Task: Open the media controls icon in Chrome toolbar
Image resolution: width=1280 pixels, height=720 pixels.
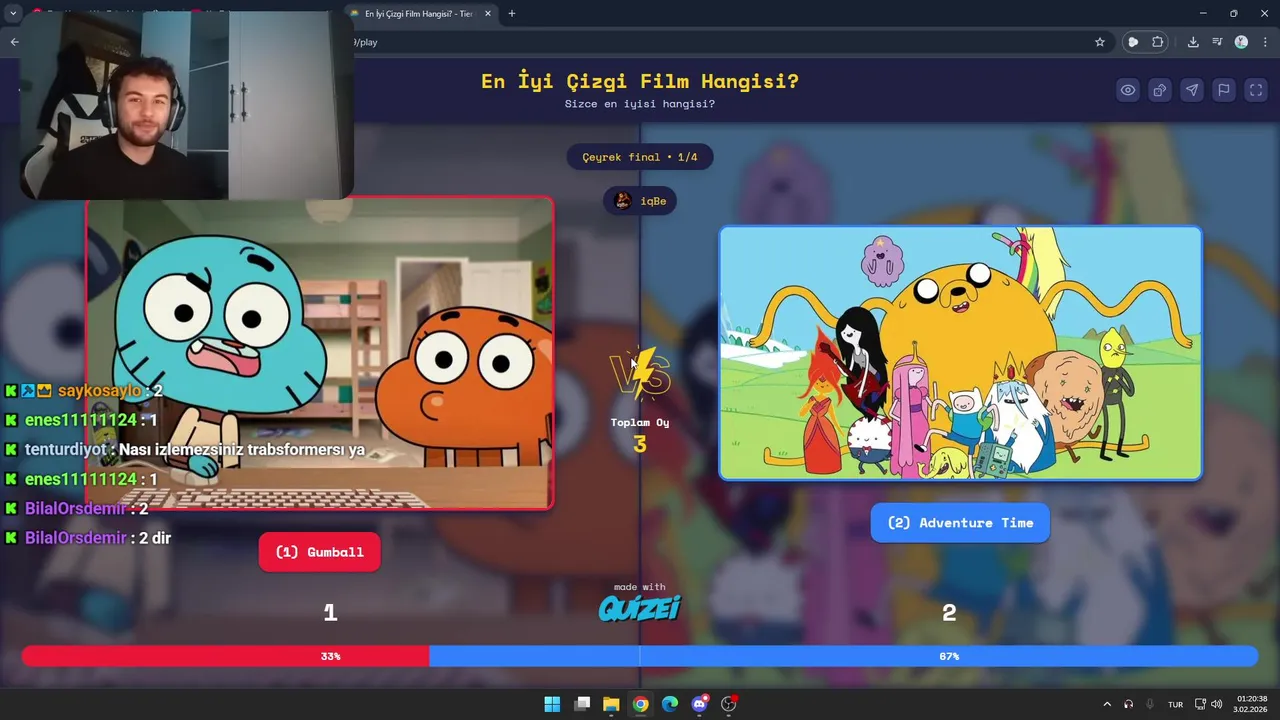Action: 1217,42
